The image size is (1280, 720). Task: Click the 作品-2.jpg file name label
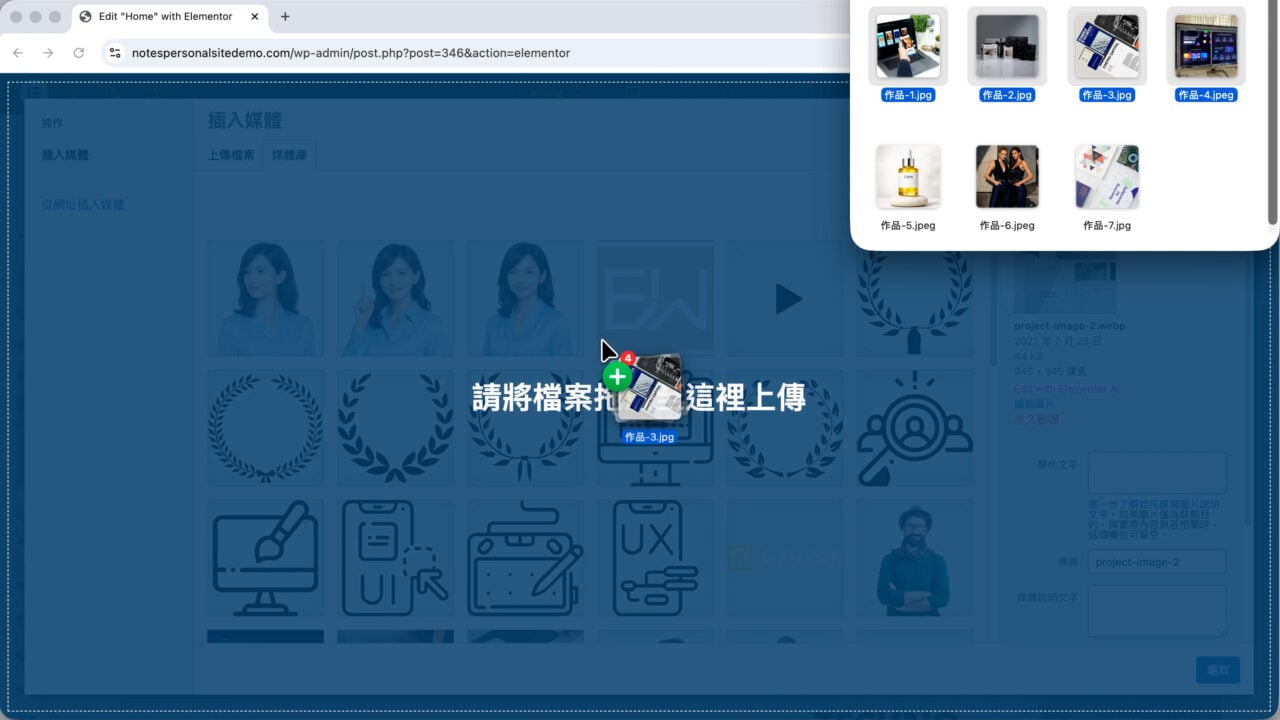coord(1007,95)
